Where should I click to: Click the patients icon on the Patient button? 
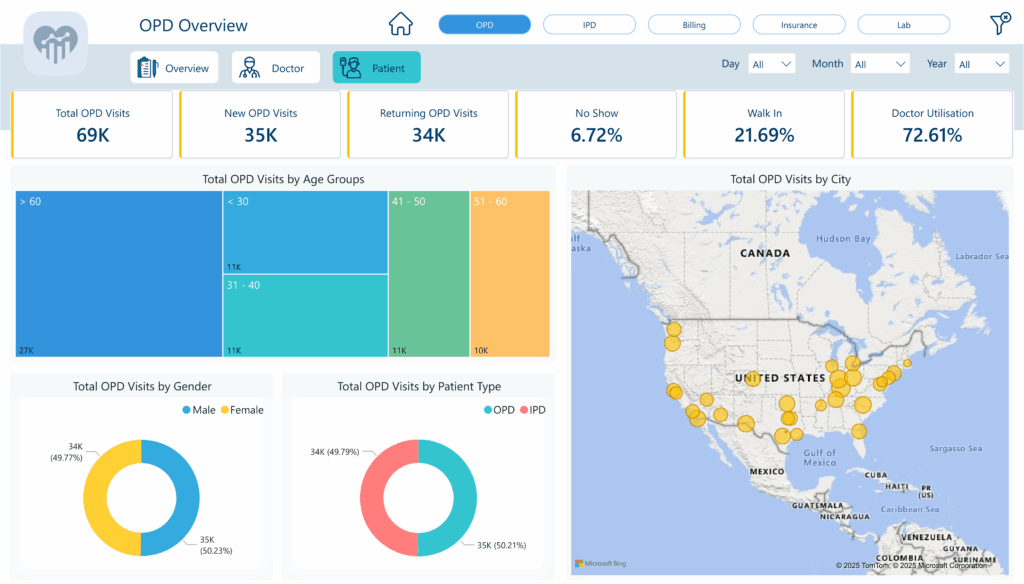pyautogui.click(x=349, y=67)
